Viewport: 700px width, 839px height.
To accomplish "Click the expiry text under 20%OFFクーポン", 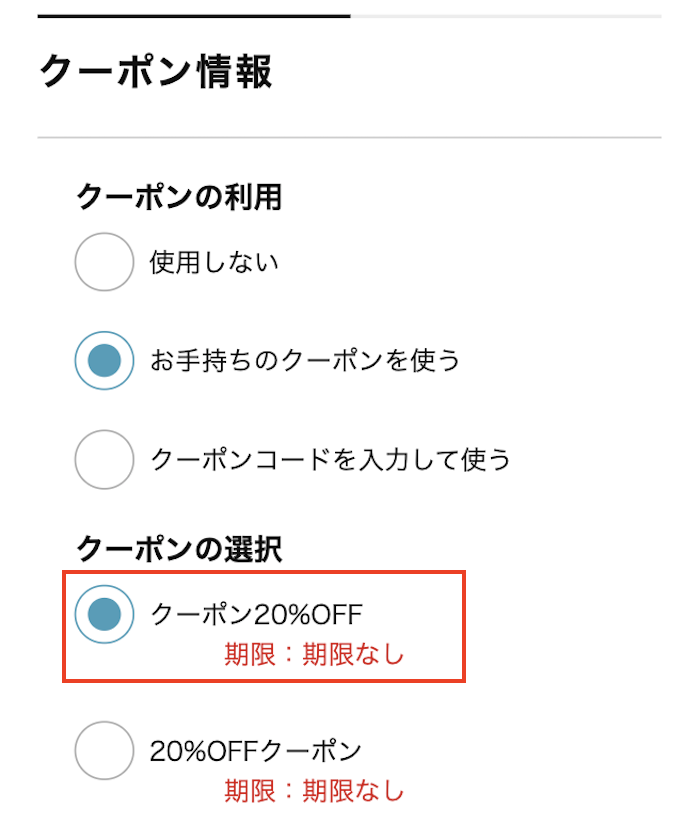I will 314,792.
